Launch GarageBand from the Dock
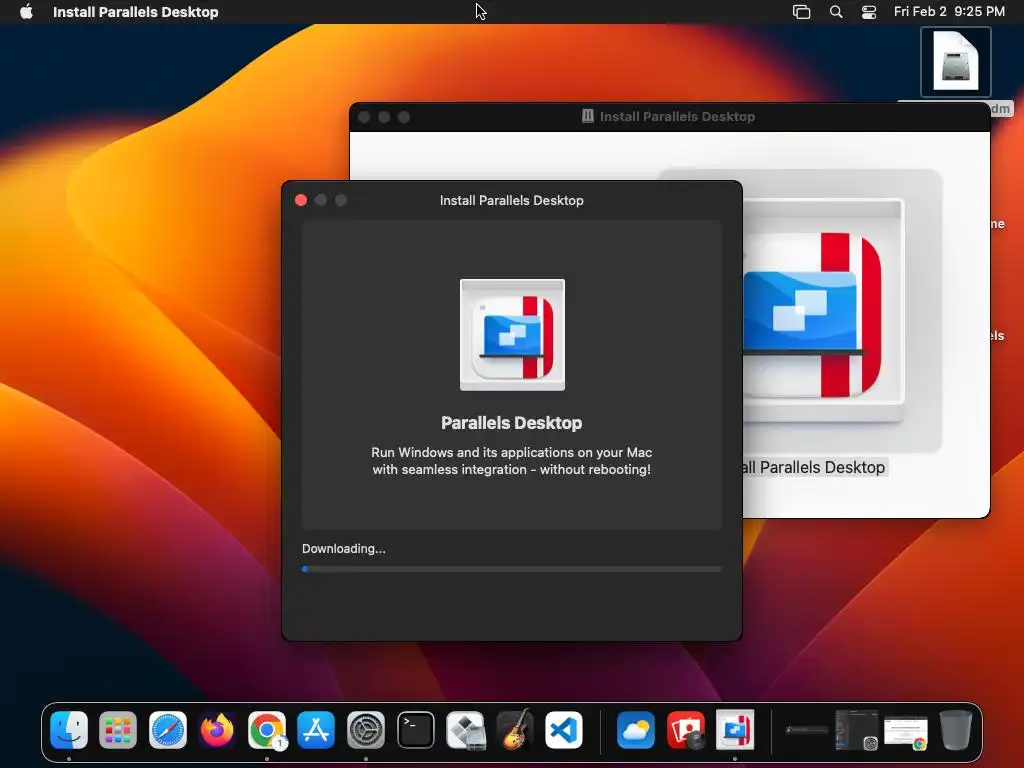Viewport: 1024px width, 768px height. 515,729
